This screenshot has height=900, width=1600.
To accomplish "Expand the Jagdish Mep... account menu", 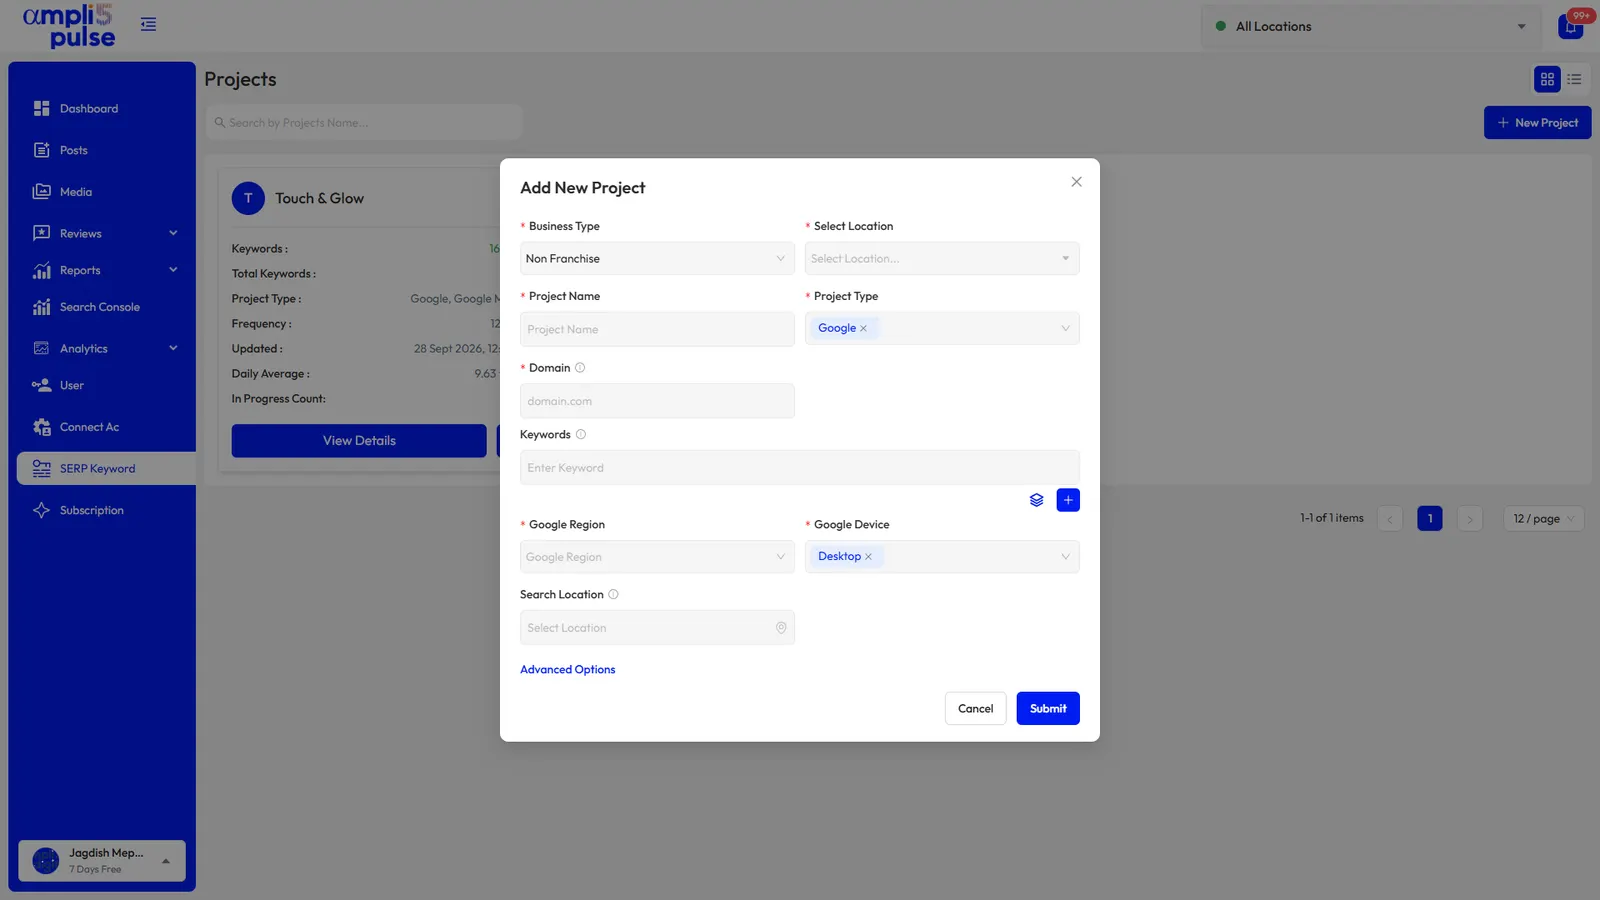I will pos(102,861).
